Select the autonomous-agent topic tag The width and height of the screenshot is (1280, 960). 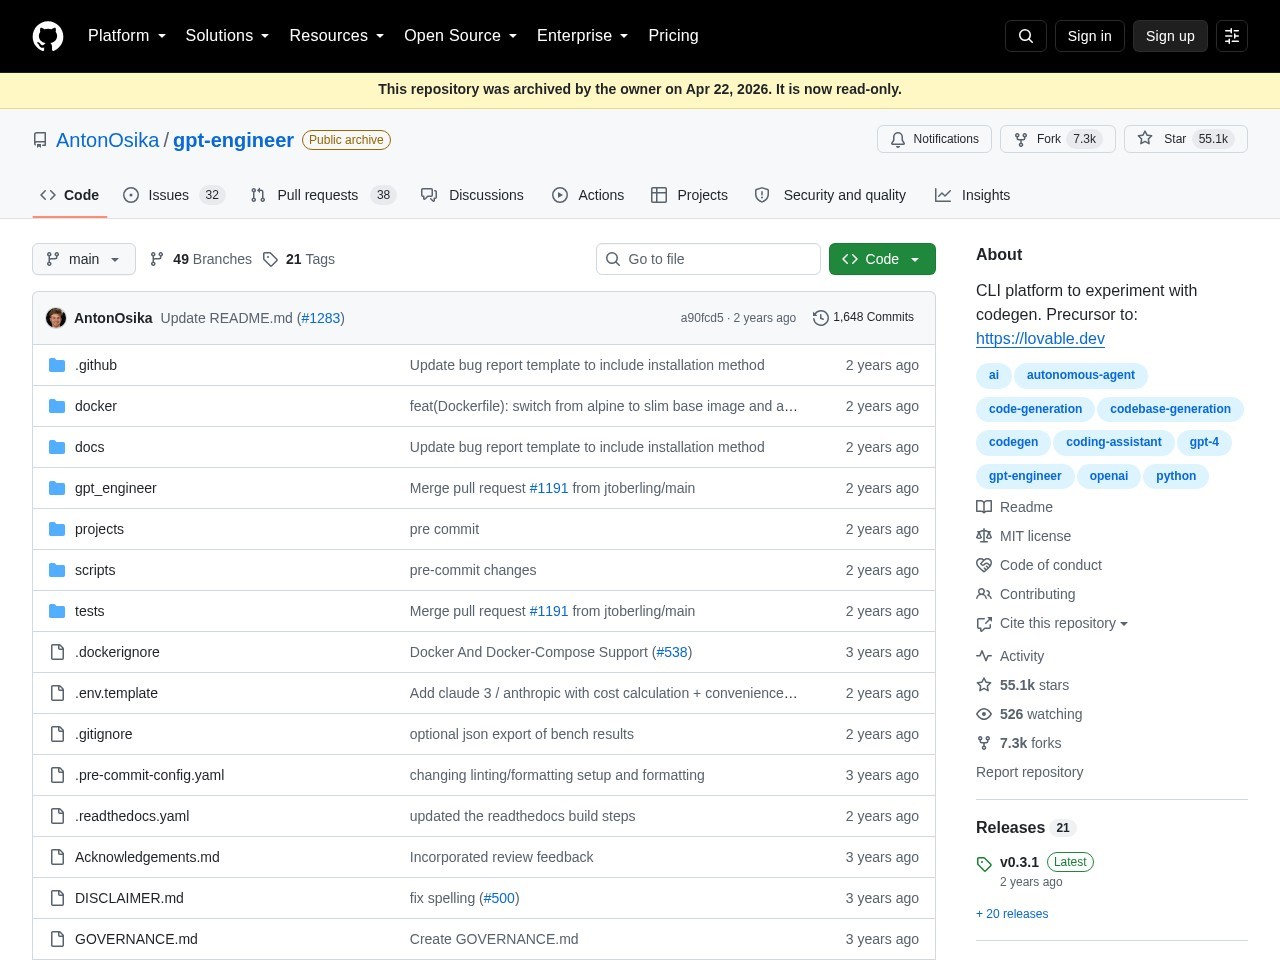coord(1081,375)
